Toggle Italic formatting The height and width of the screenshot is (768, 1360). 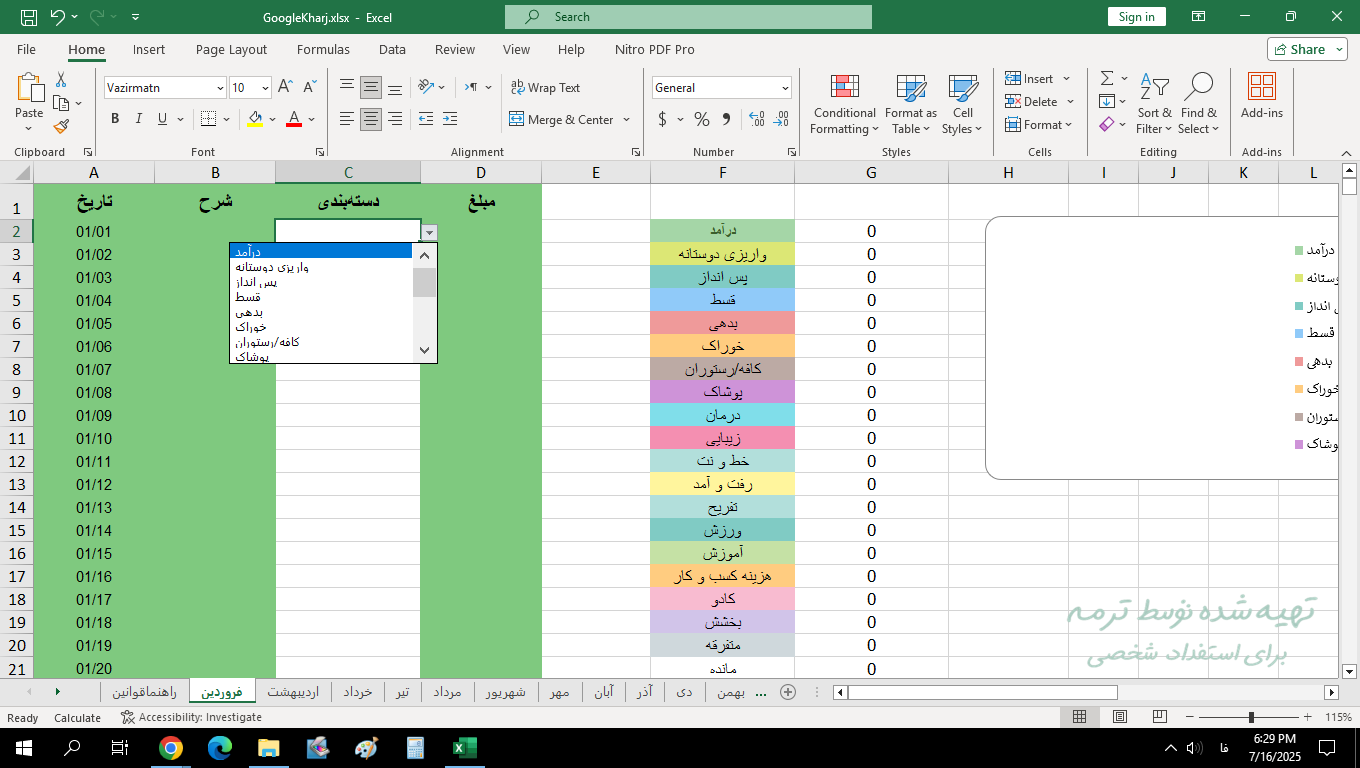[139, 119]
